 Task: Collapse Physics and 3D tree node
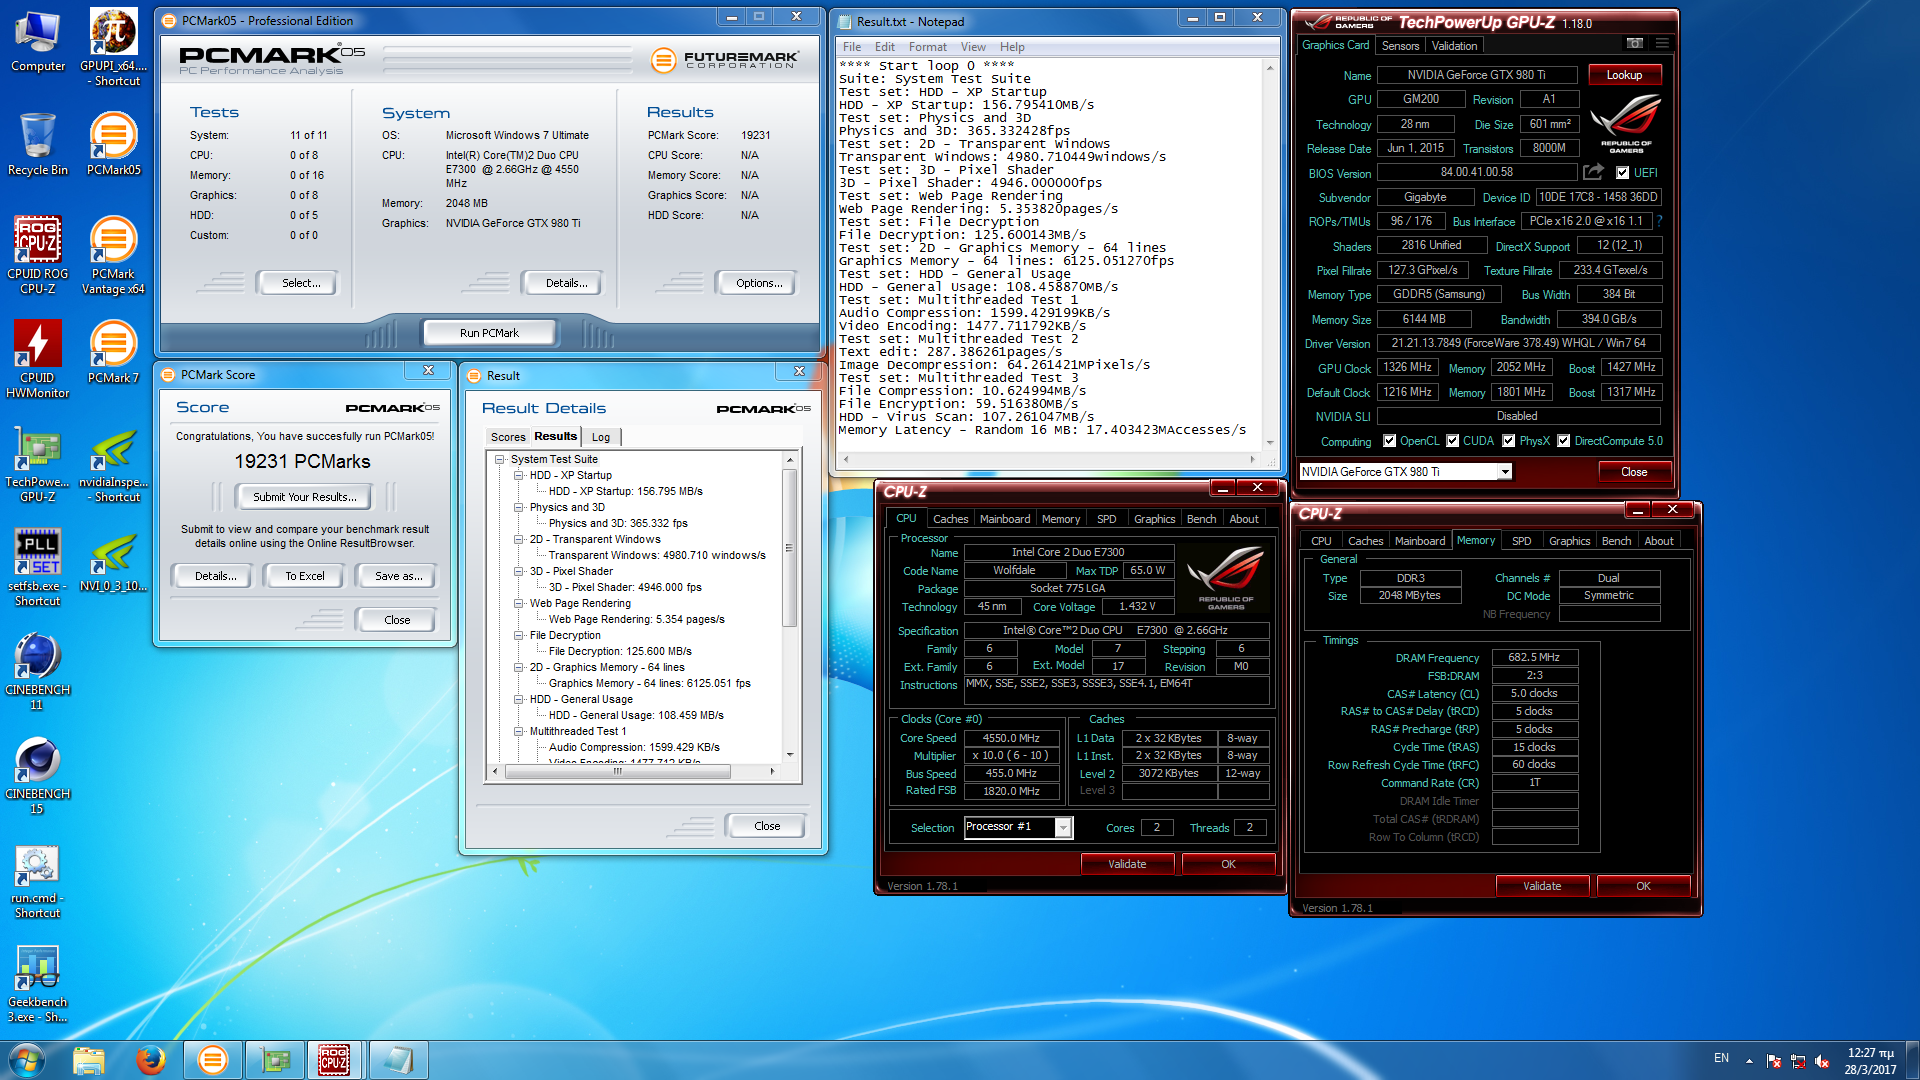tap(519, 508)
